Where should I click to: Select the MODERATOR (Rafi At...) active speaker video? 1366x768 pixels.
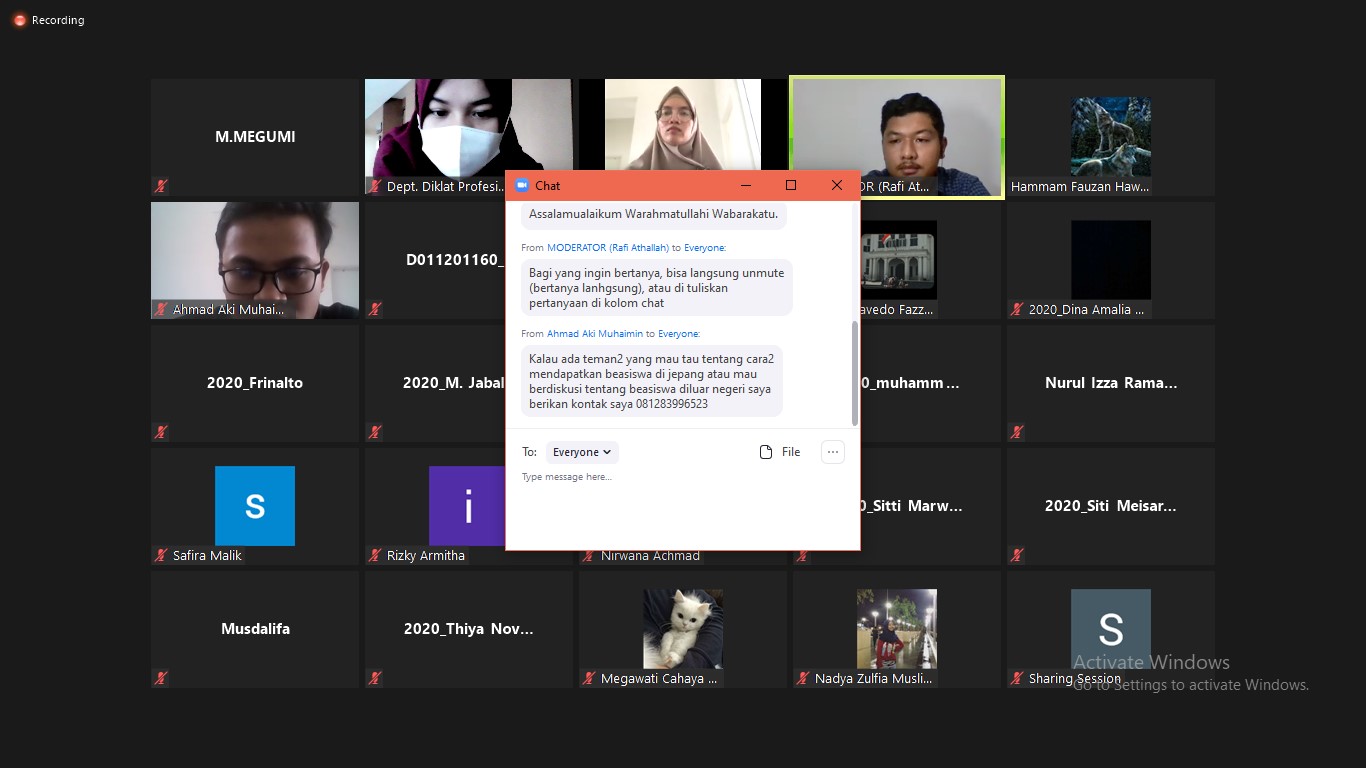[897, 137]
